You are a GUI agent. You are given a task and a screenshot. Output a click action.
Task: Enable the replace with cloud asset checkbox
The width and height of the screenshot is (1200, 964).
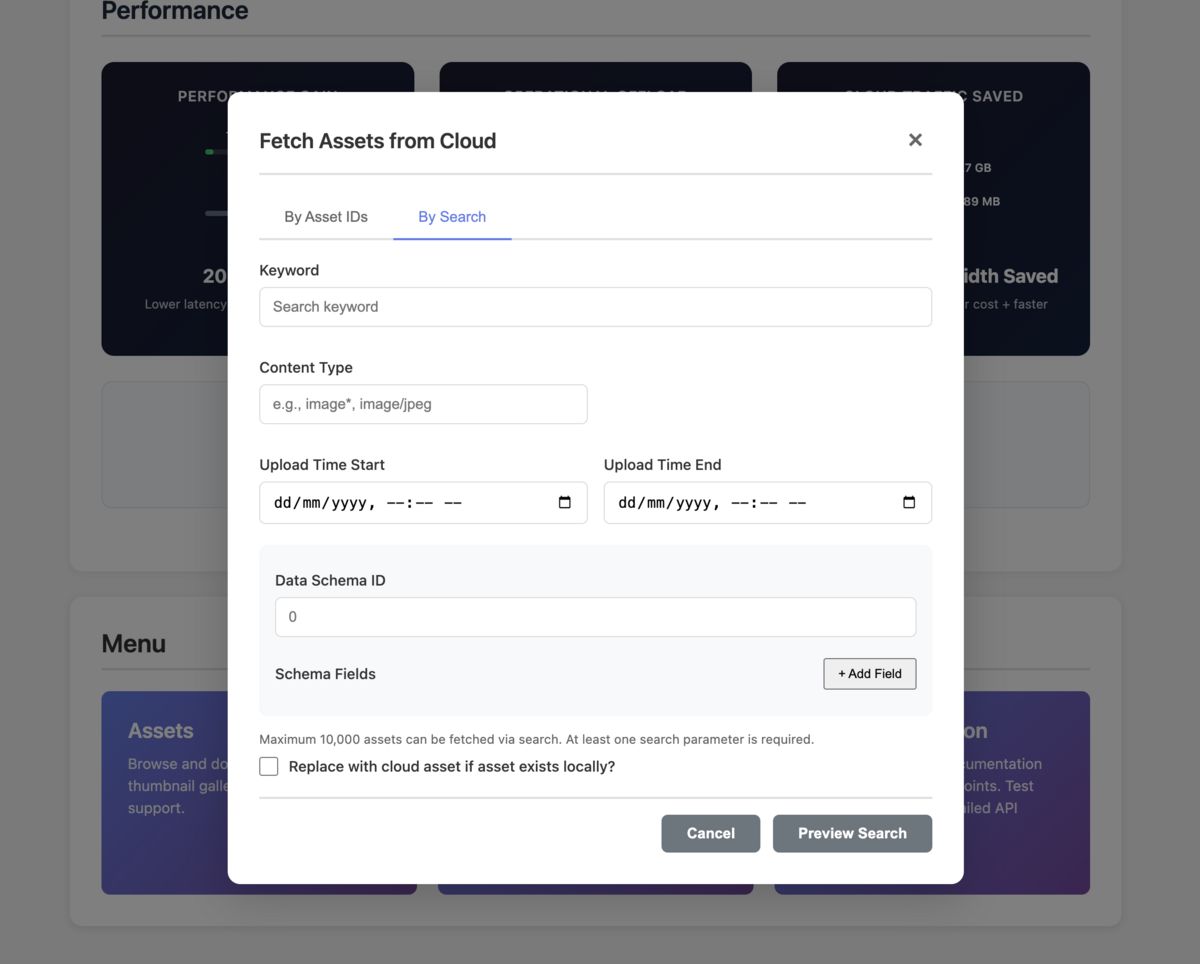(269, 767)
